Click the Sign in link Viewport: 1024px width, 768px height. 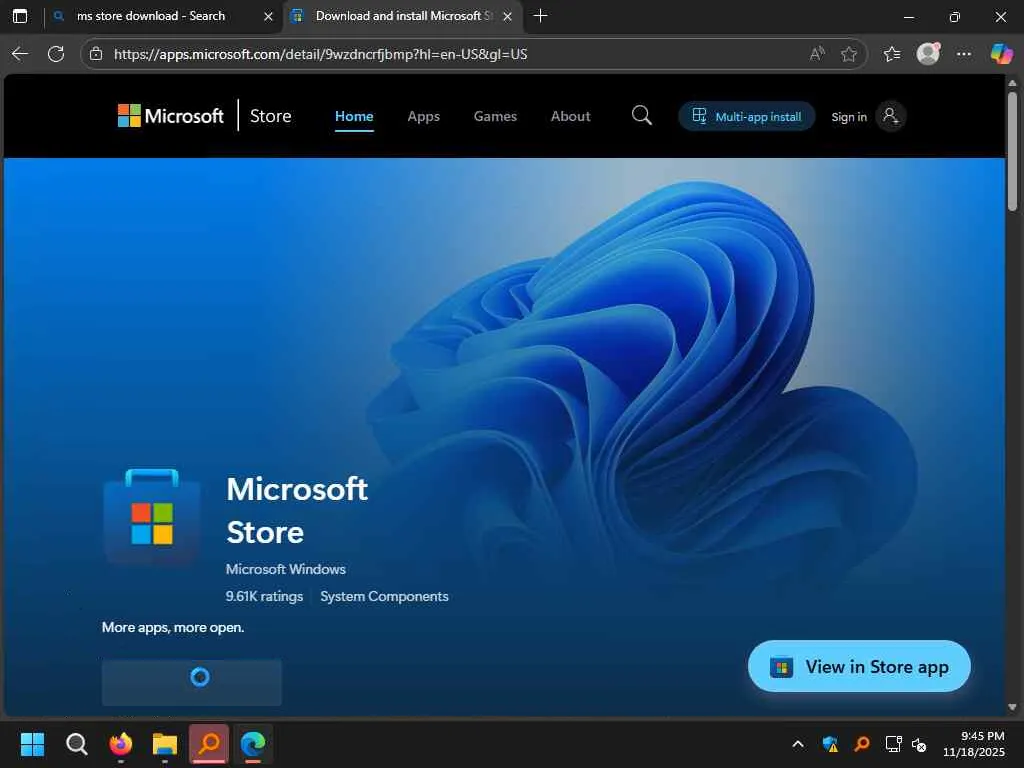848,117
